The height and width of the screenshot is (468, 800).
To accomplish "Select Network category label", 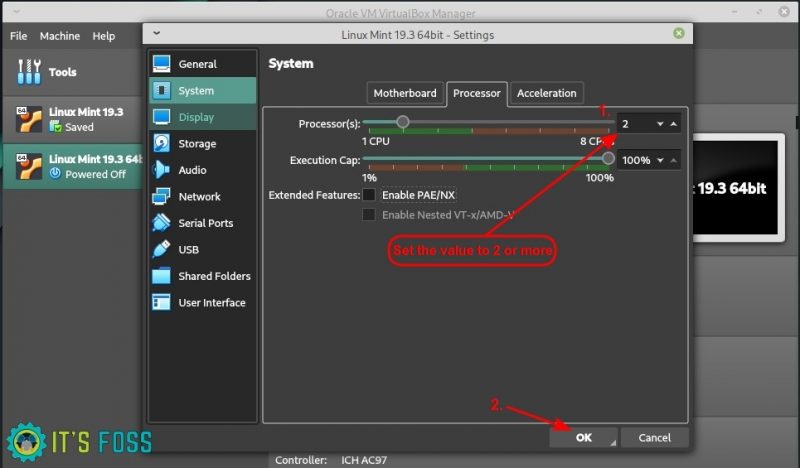I will point(199,197).
